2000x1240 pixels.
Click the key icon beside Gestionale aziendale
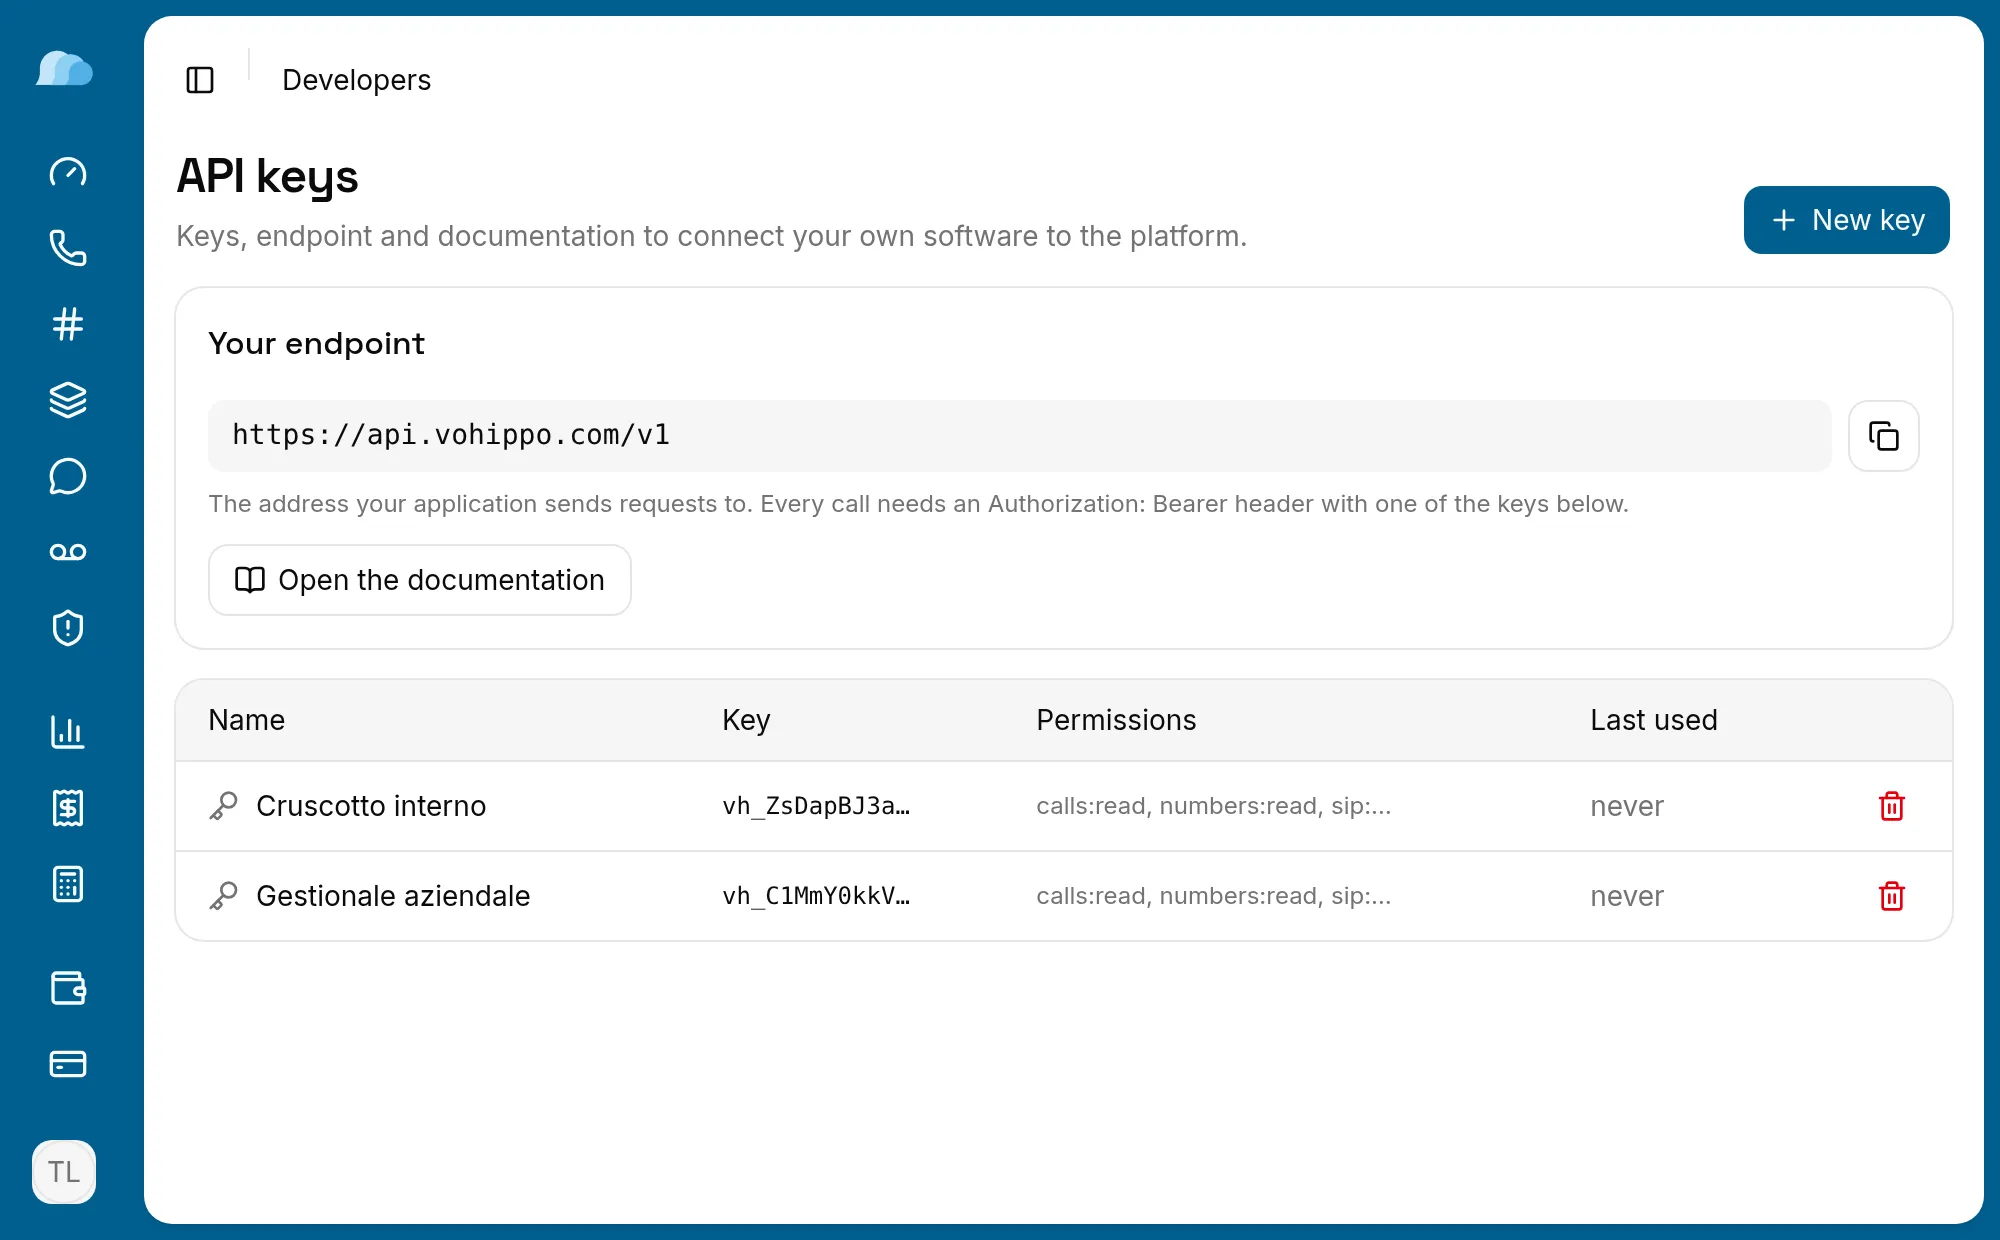(223, 896)
